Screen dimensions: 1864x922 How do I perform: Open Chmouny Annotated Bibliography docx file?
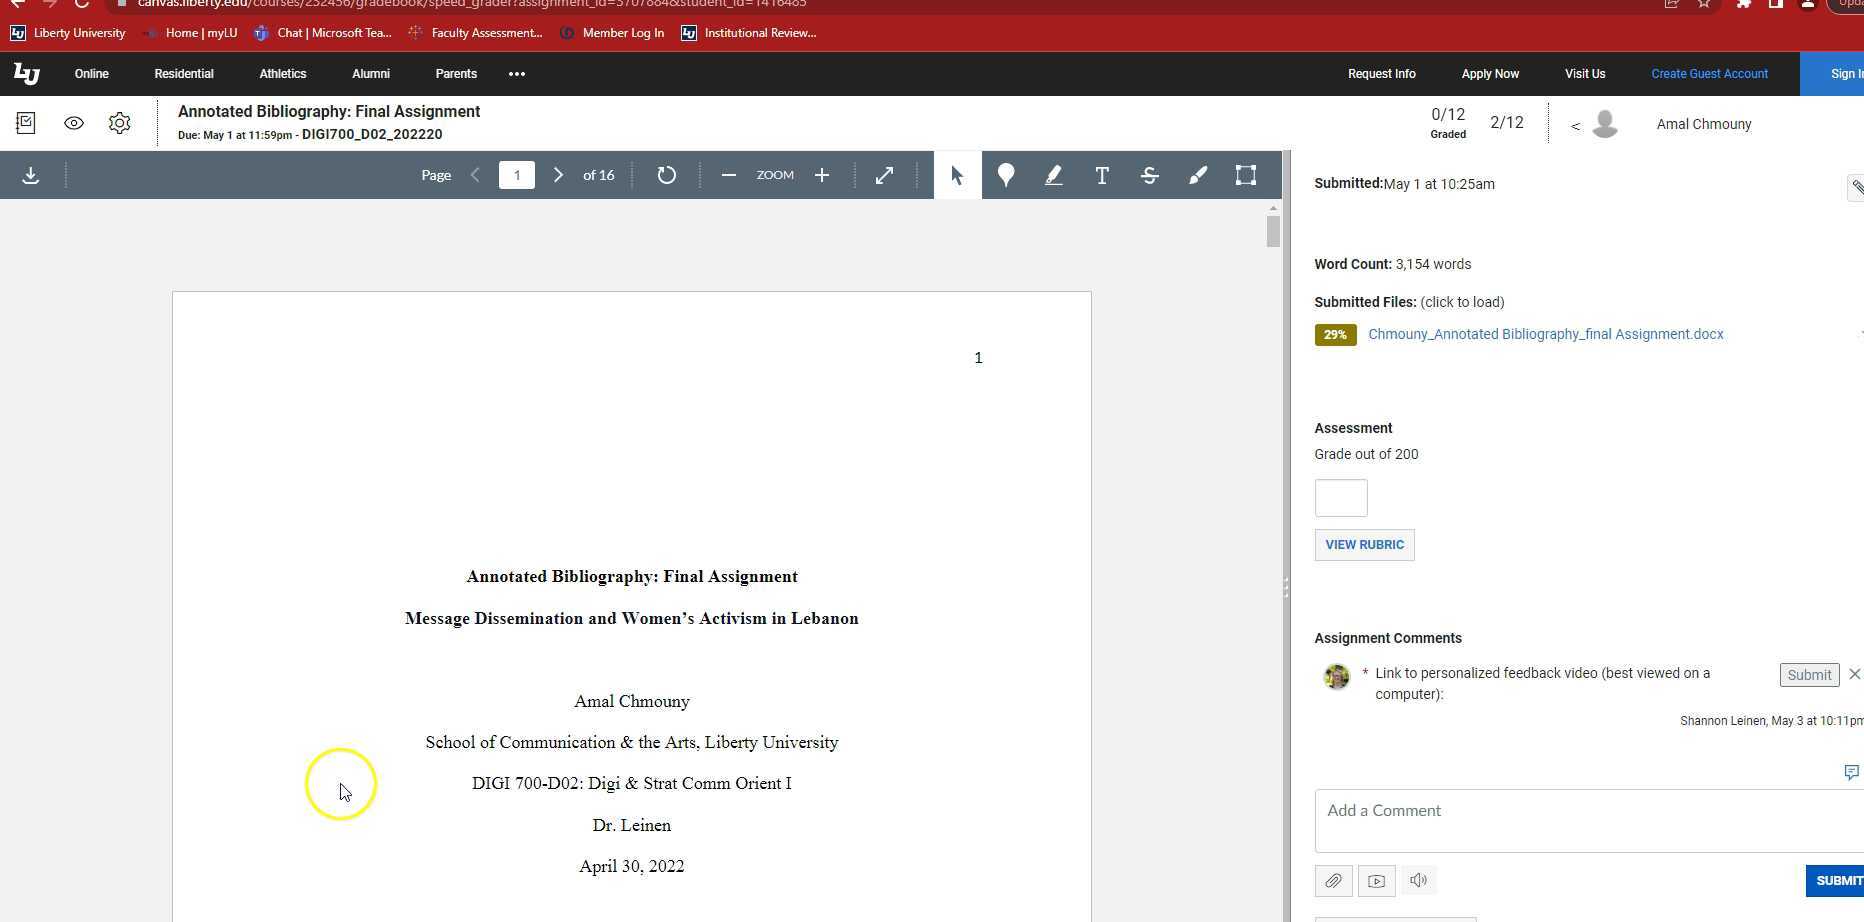point(1545,335)
